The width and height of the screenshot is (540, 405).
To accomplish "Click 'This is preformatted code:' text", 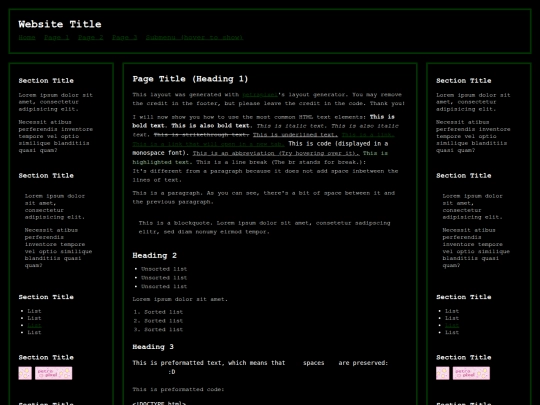I will pos(178,390).
